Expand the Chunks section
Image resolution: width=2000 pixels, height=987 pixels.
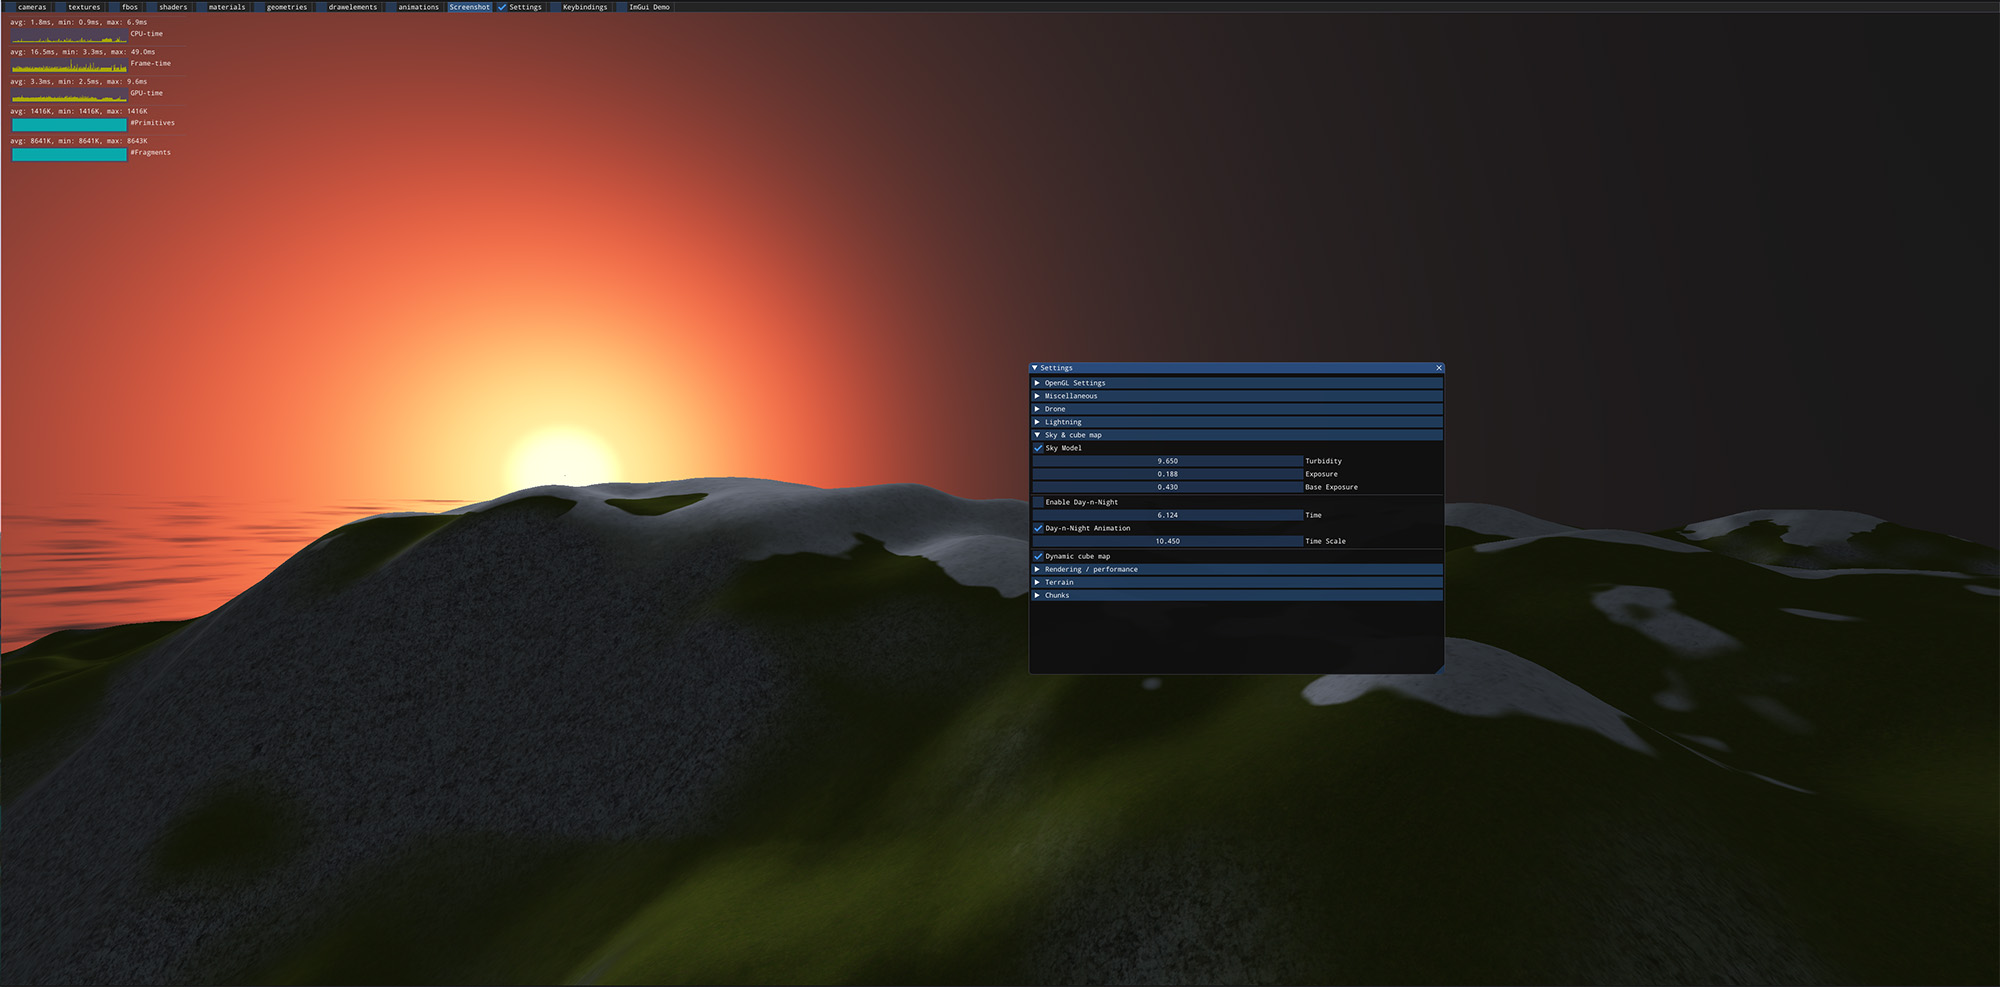point(1237,595)
